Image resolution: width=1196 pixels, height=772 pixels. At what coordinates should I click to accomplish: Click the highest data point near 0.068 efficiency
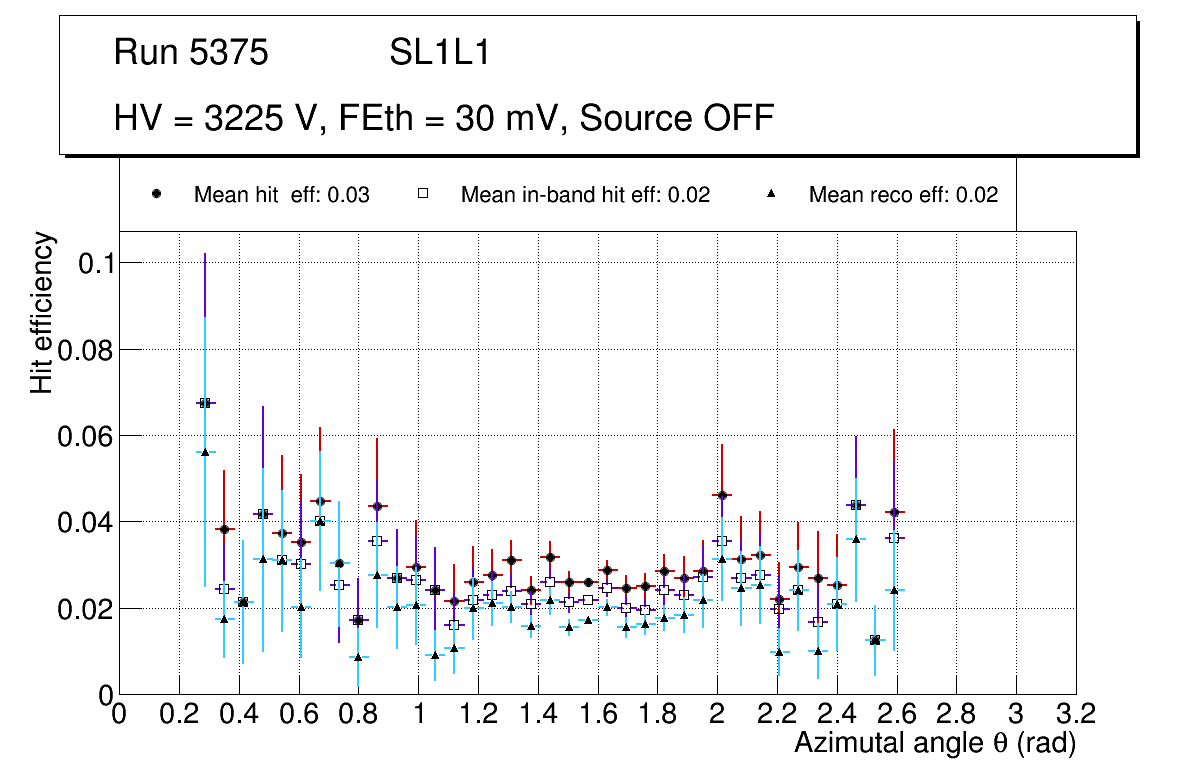point(205,403)
